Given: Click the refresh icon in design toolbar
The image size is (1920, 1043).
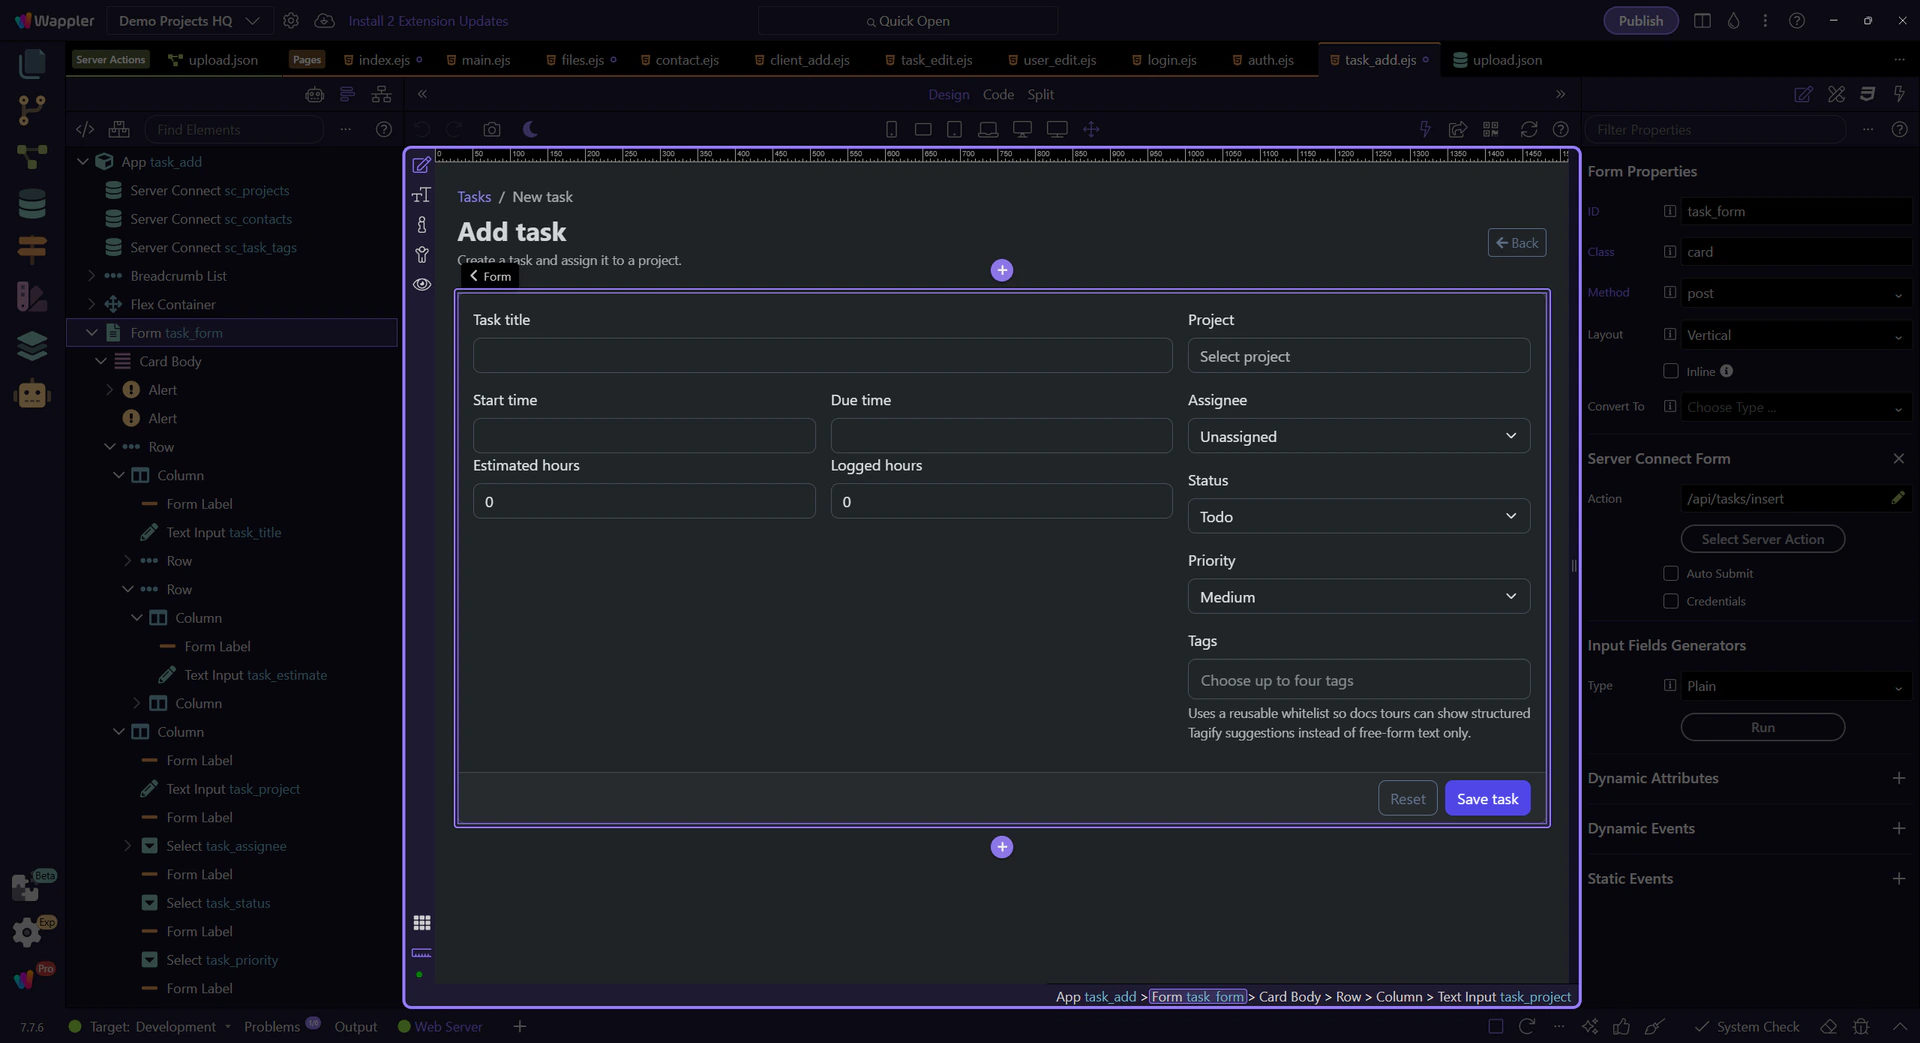Looking at the screenshot, I should pyautogui.click(x=1528, y=129).
